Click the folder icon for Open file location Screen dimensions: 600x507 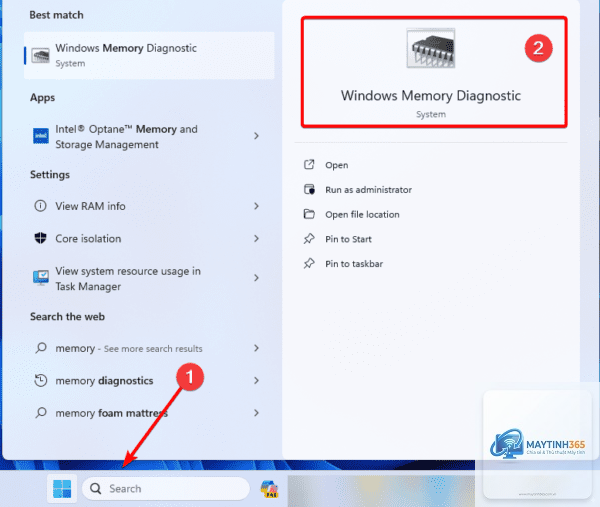point(309,214)
